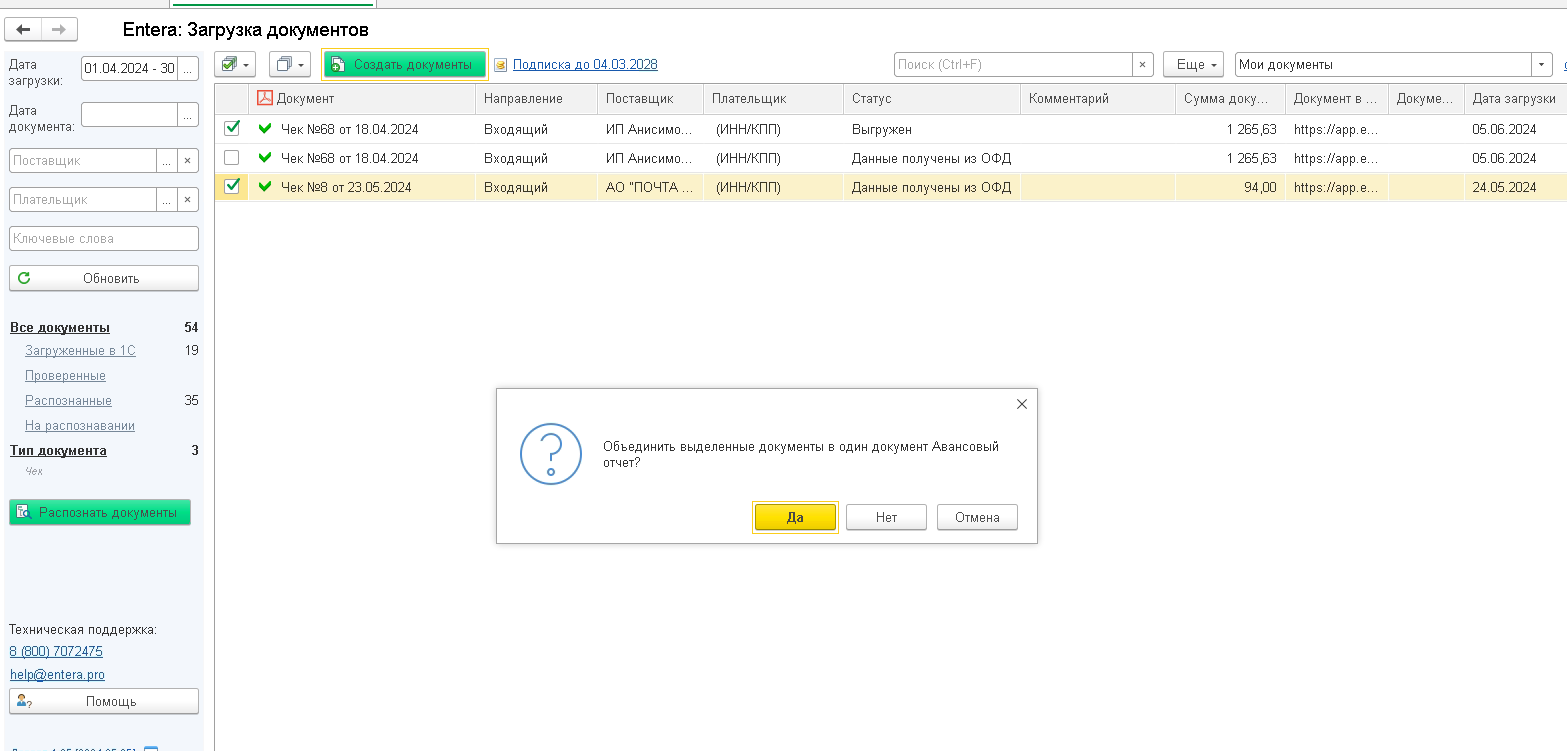Sort by the Направление column header

(536, 99)
